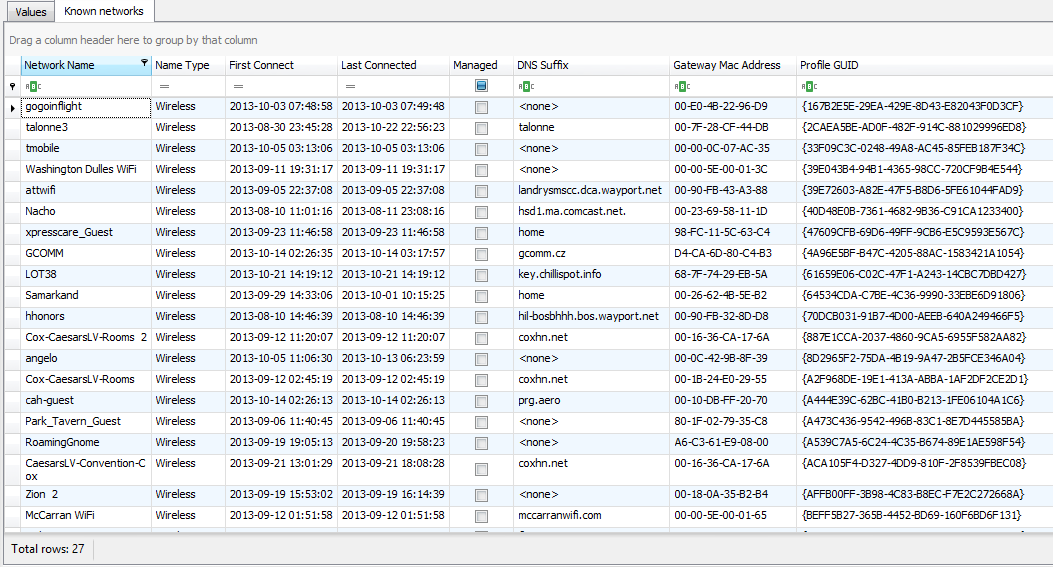Viewport: 1053px width, 567px height.
Task: Open the contains-filter icon under Network Name
Action: [x=33, y=86]
